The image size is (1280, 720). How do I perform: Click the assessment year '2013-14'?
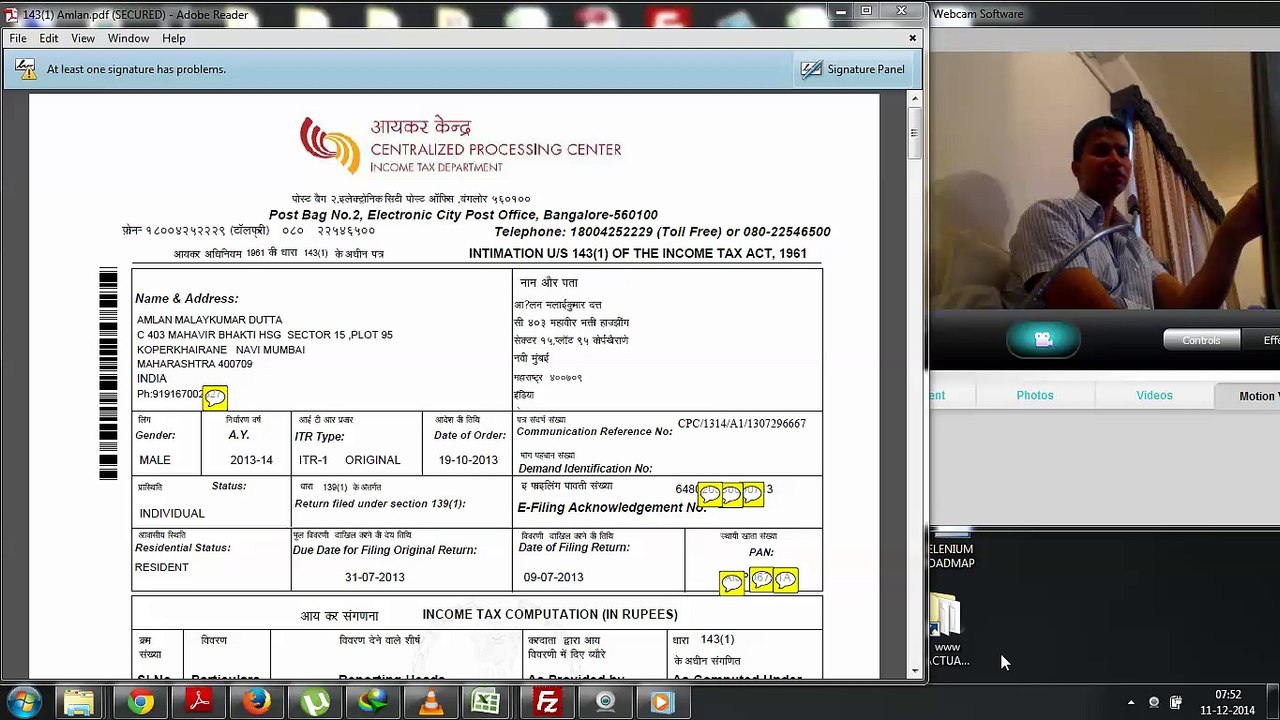[251, 460]
